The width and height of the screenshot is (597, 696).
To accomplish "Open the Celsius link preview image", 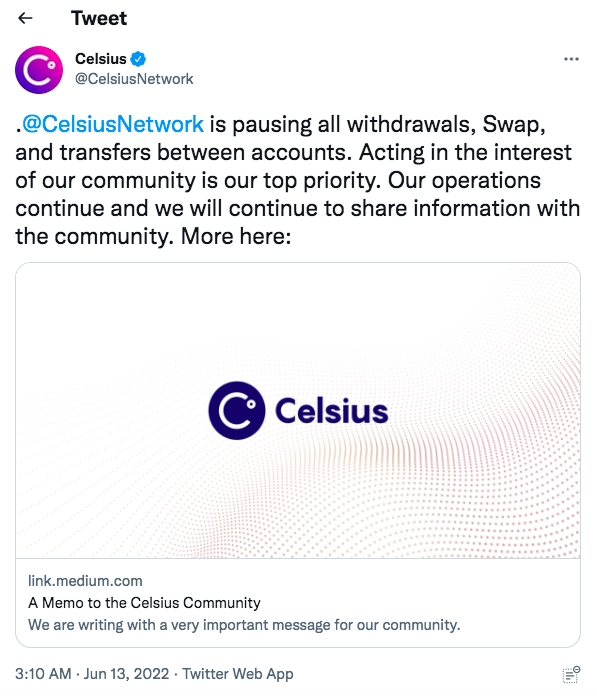I will pos(298,410).
